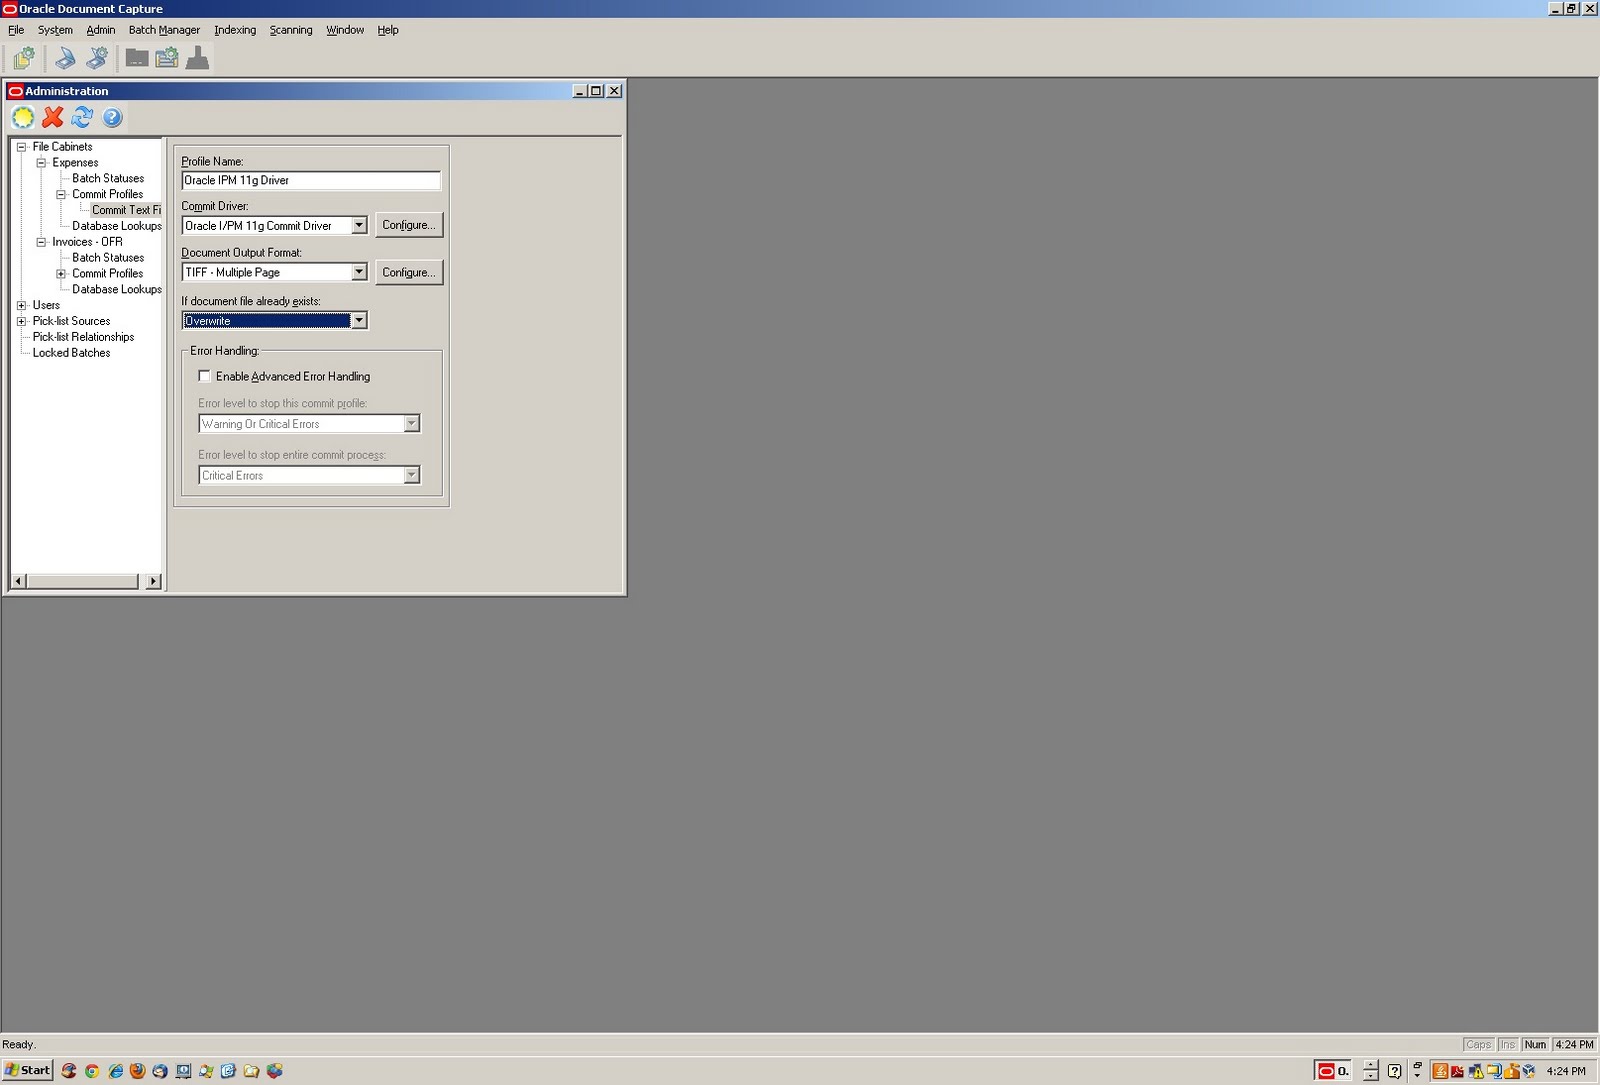Delete selected profile using red X icon
The height and width of the screenshot is (1085, 1600).
[x=52, y=117]
